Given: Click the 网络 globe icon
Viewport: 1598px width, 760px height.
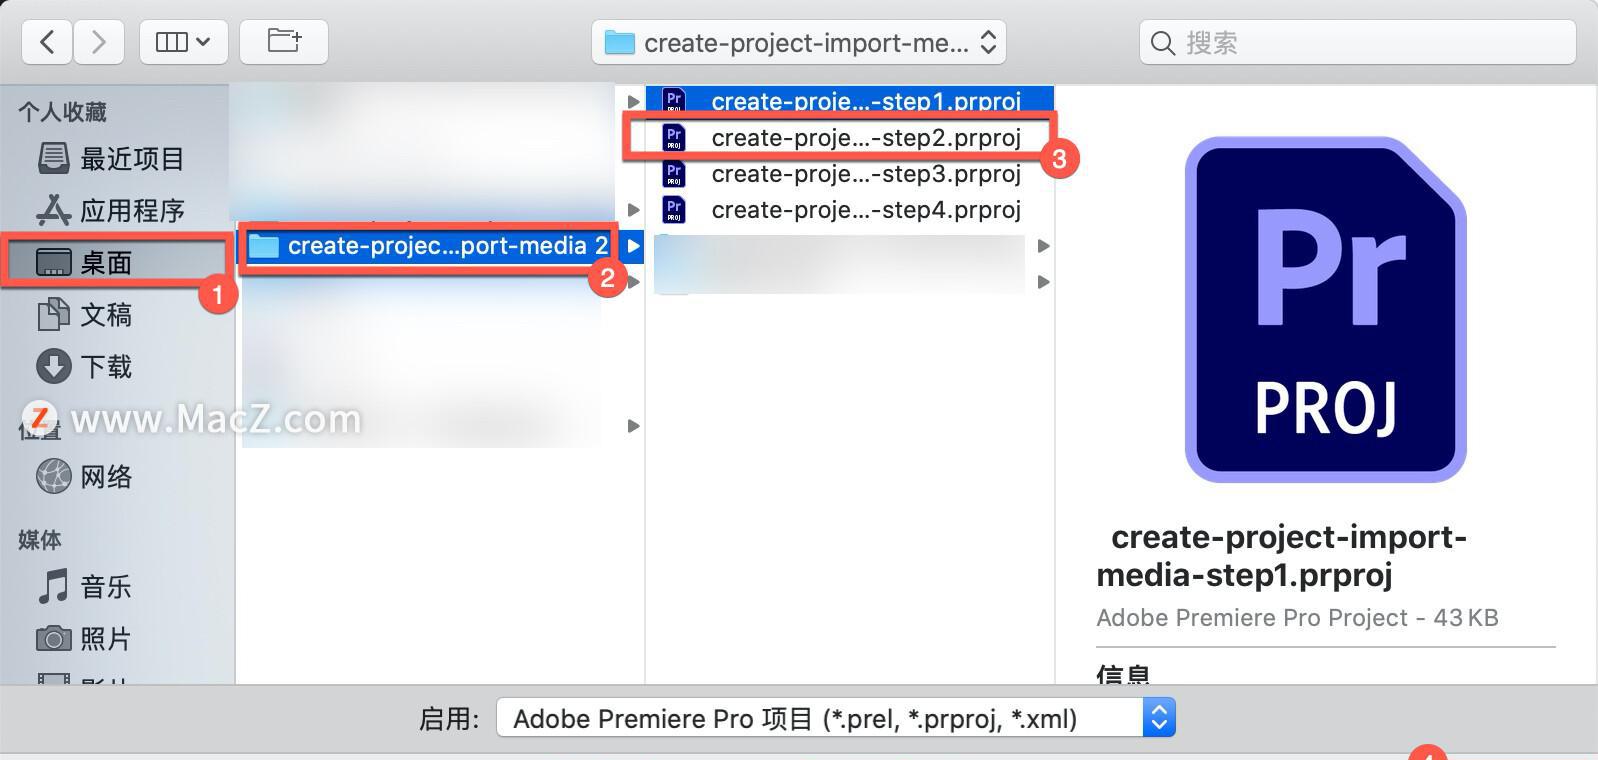Looking at the screenshot, I should [x=54, y=476].
